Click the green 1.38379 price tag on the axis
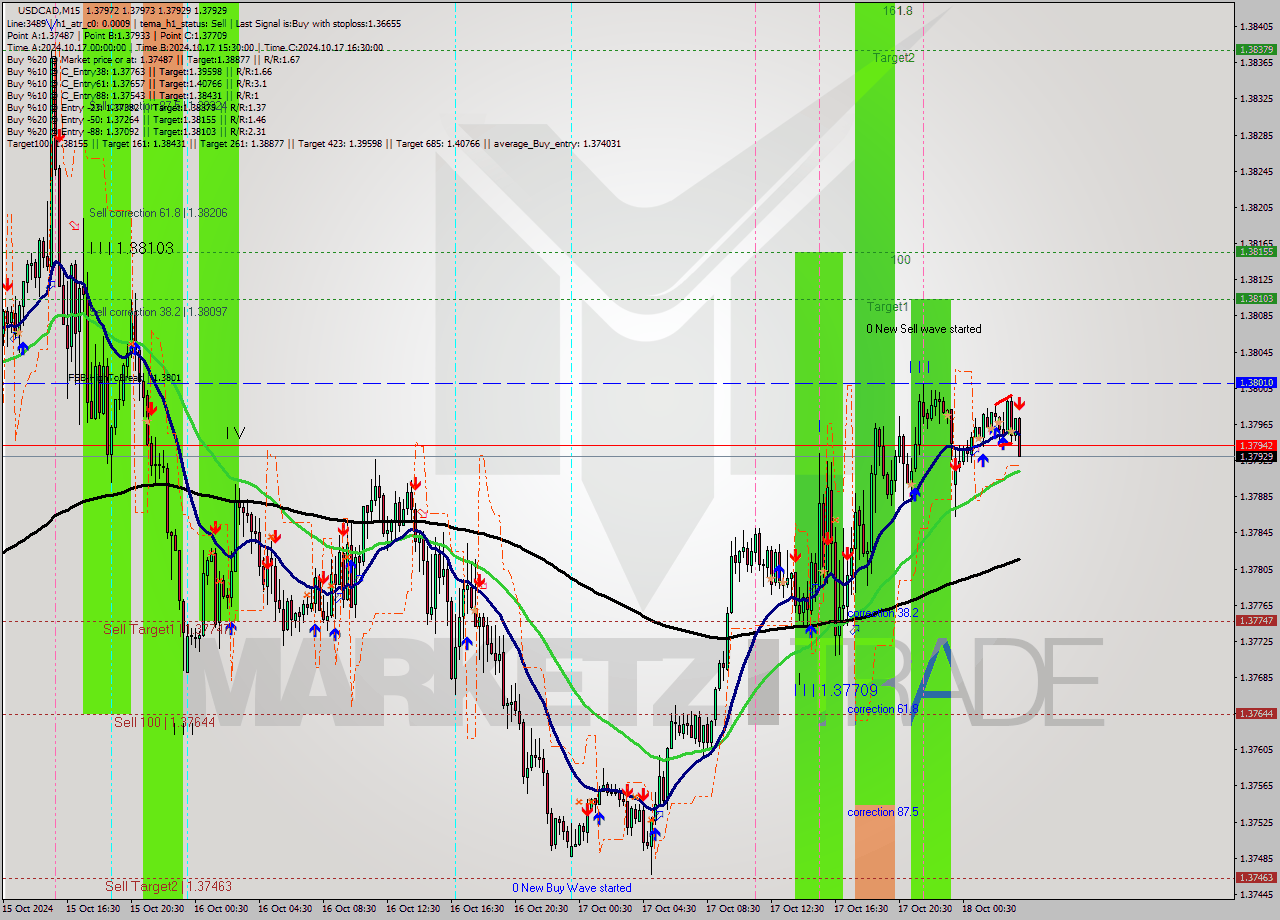 (x=1256, y=49)
